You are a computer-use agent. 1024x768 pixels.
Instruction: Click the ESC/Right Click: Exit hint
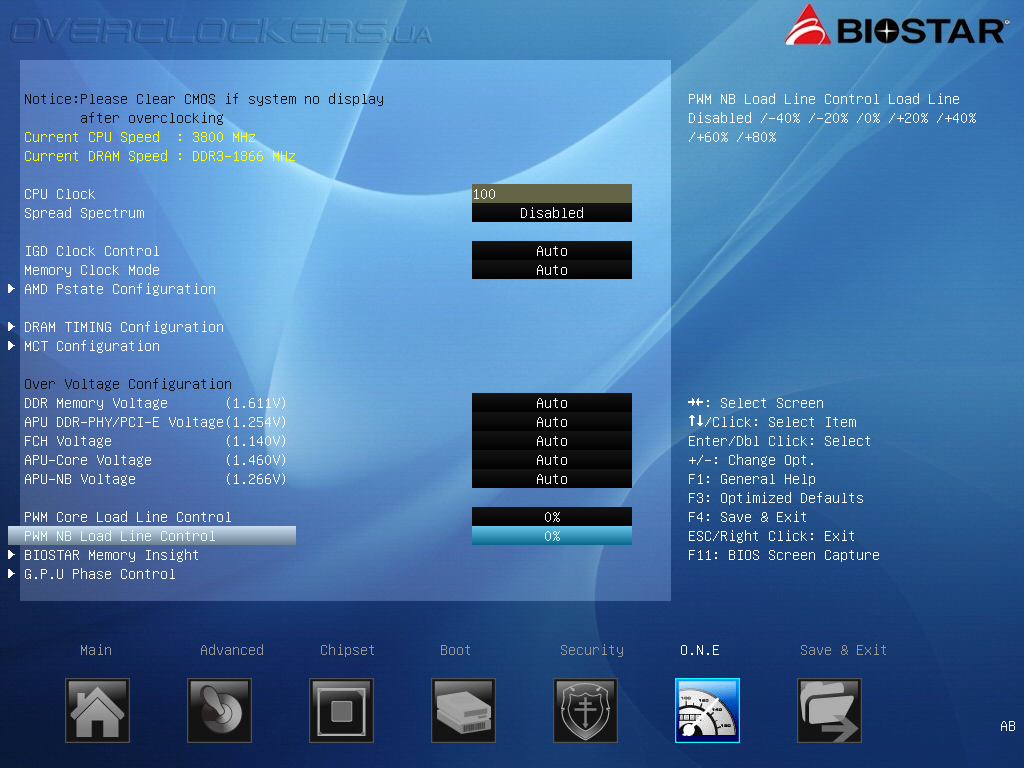click(771, 536)
